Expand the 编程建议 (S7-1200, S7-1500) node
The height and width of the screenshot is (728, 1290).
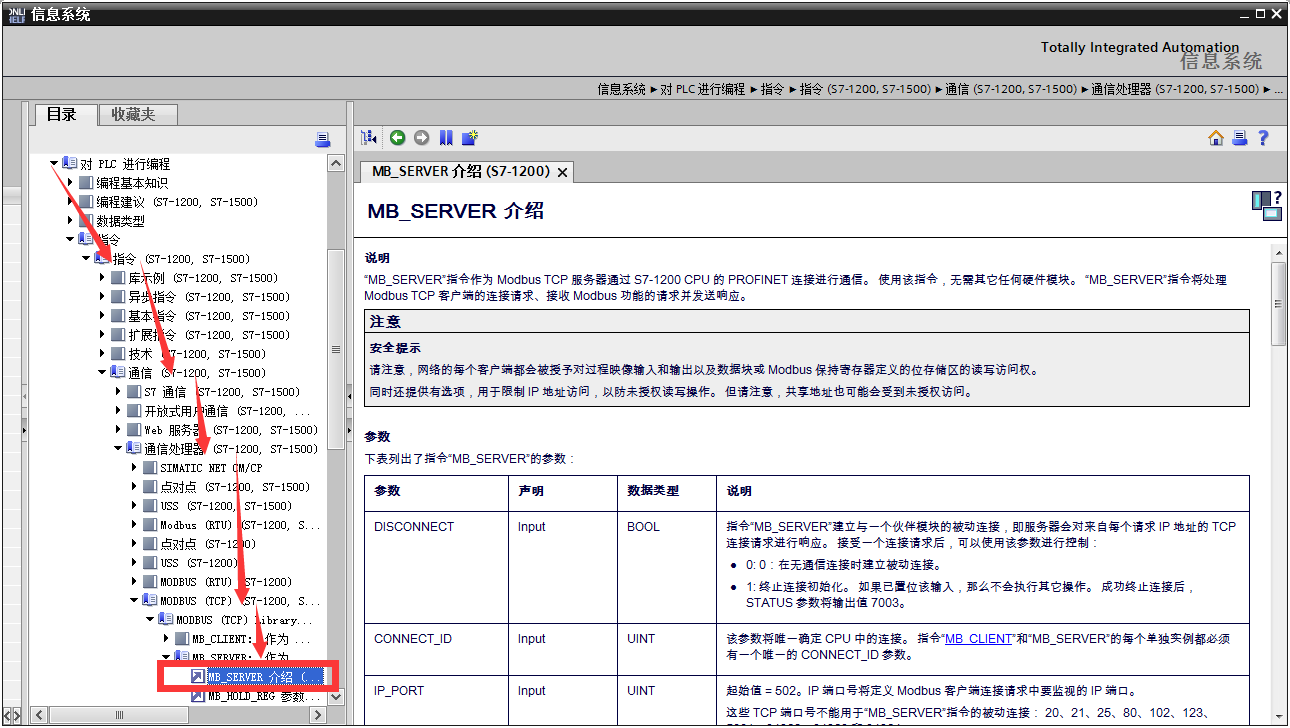pos(70,202)
